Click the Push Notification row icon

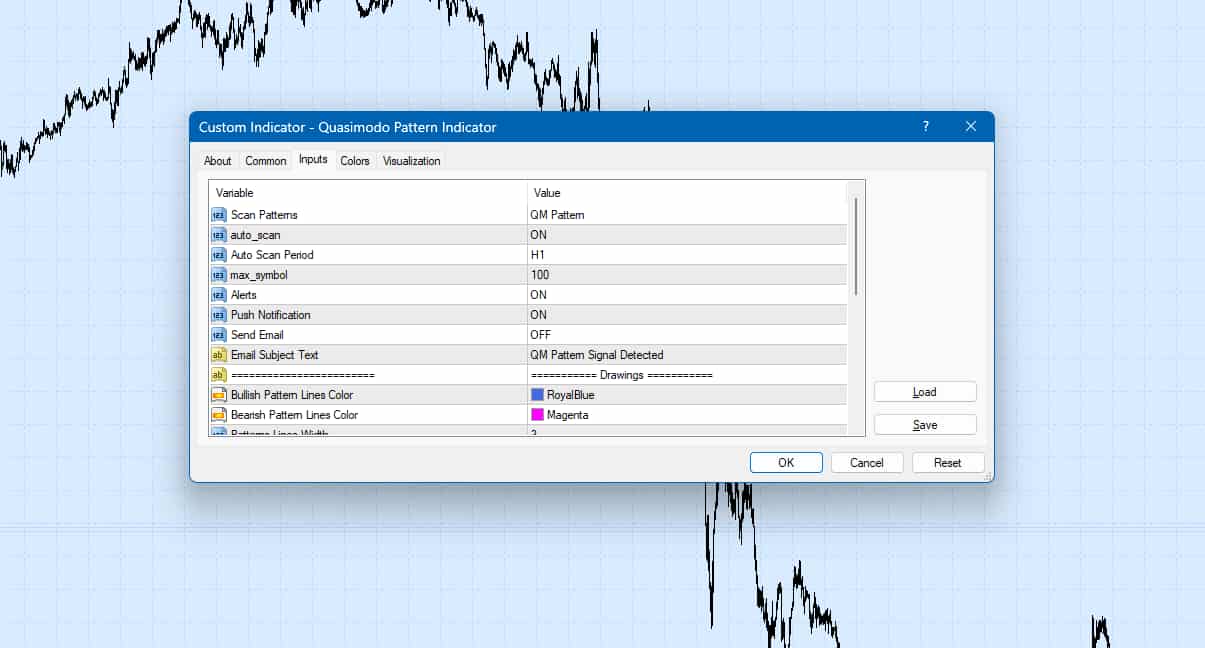219,315
